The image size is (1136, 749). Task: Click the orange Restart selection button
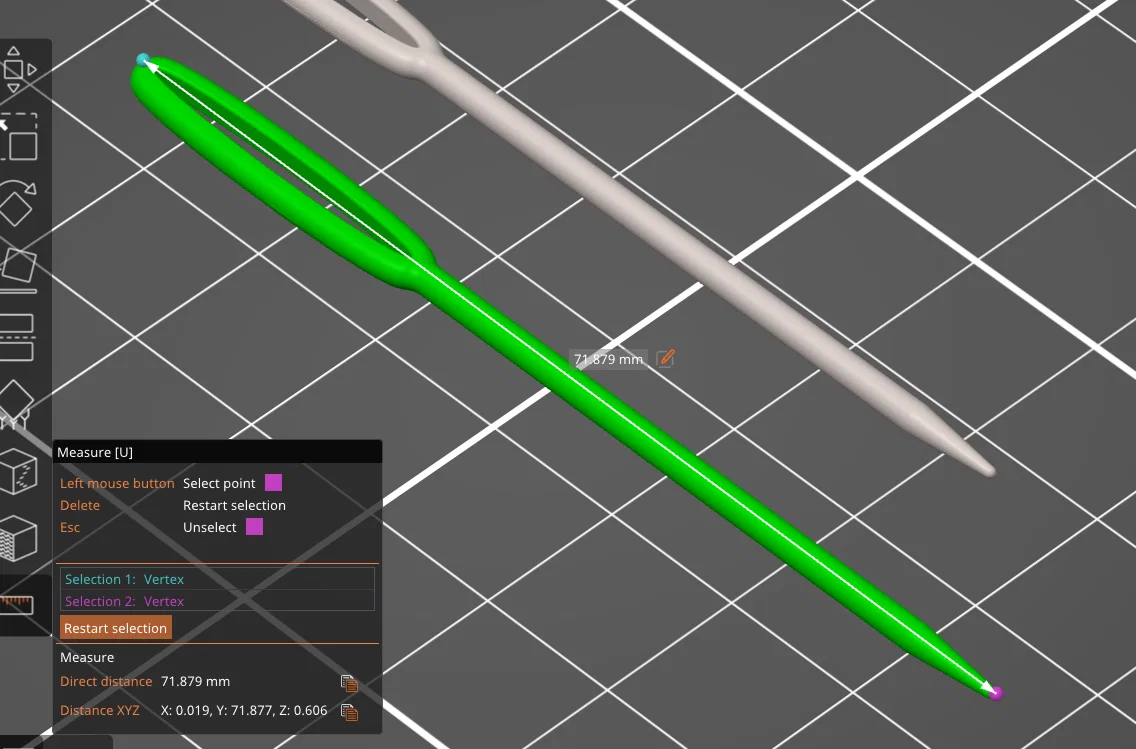115,628
